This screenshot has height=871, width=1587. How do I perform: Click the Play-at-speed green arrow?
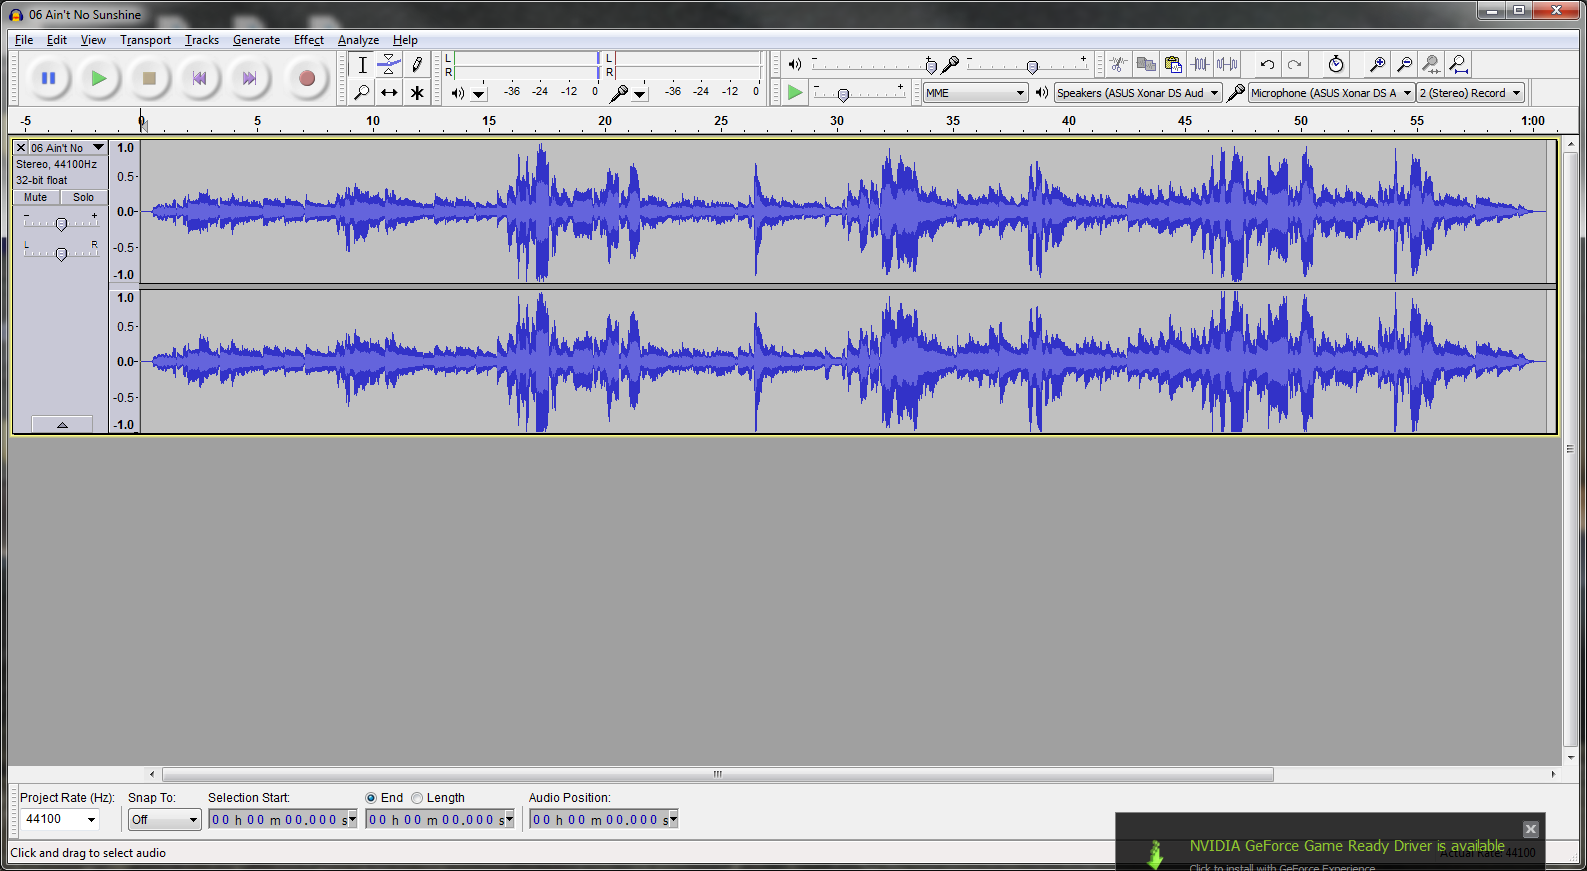point(795,92)
